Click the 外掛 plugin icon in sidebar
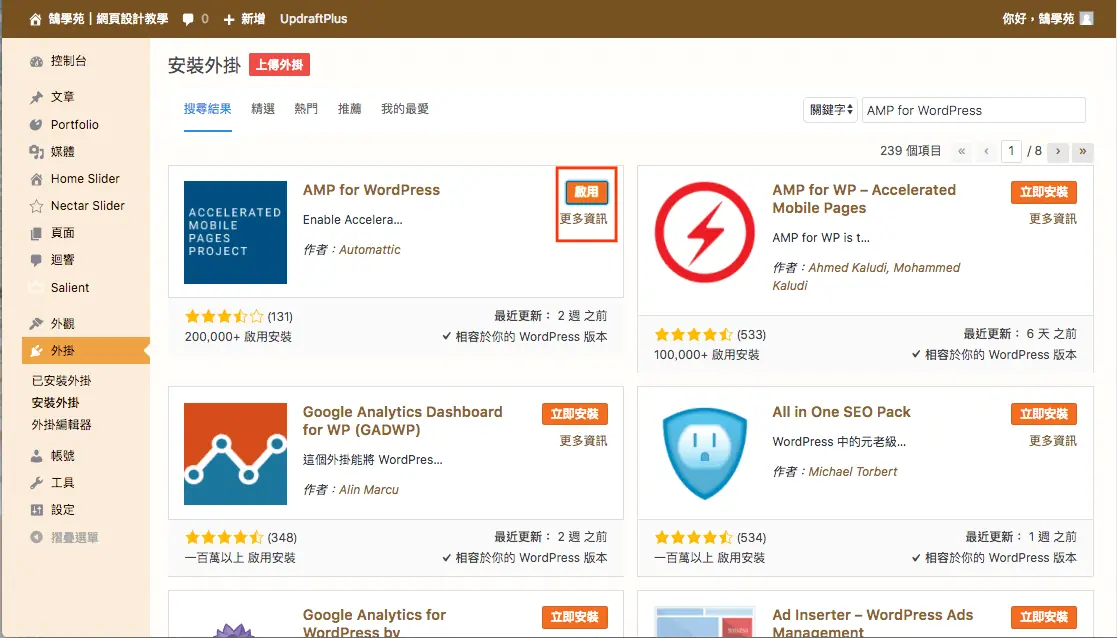The image size is (1117, 638). coord(36,350)
